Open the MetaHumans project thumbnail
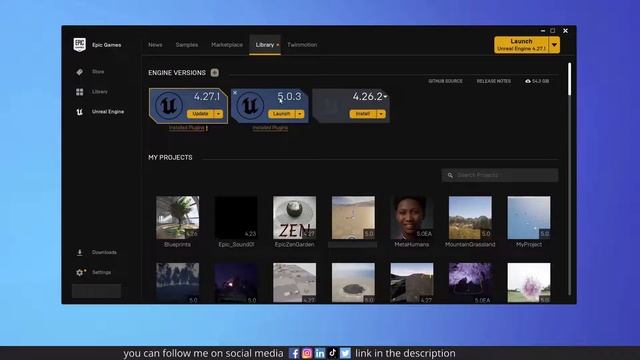 coord(411,218)
